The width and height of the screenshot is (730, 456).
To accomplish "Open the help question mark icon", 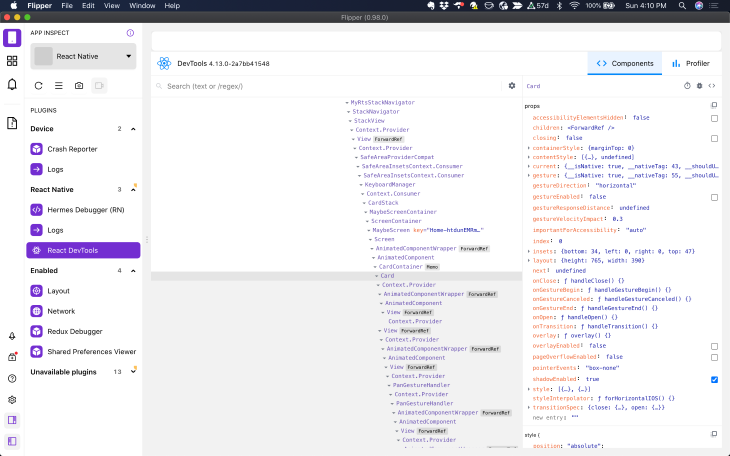I will [12, 379].
